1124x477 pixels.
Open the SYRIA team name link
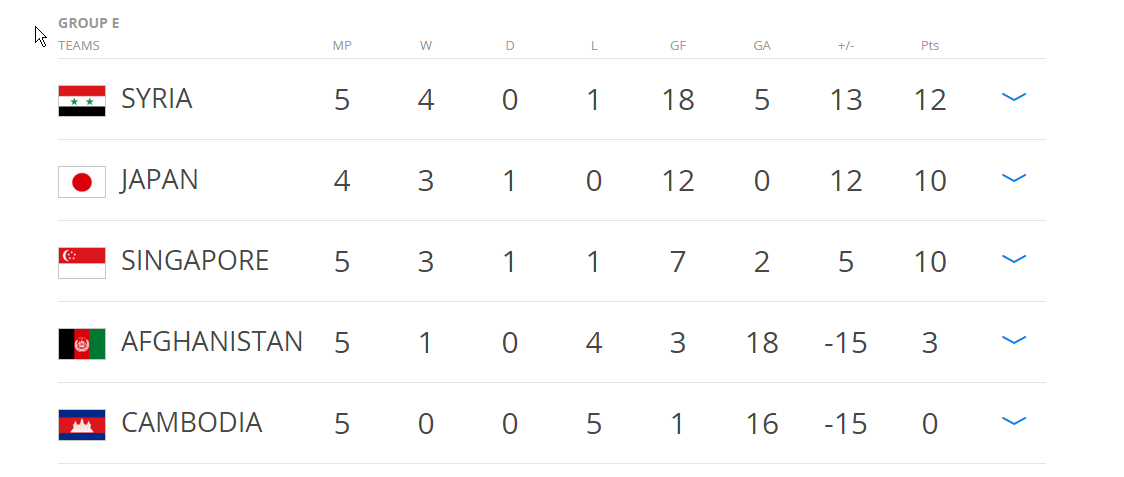pos(156,99)
